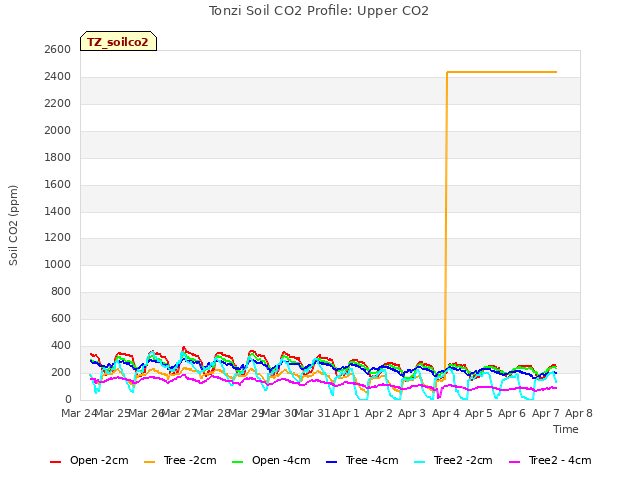Click the 'Apr 7' x-axis date label
Screen dimensions: 640x480
(x=546, y=413)
